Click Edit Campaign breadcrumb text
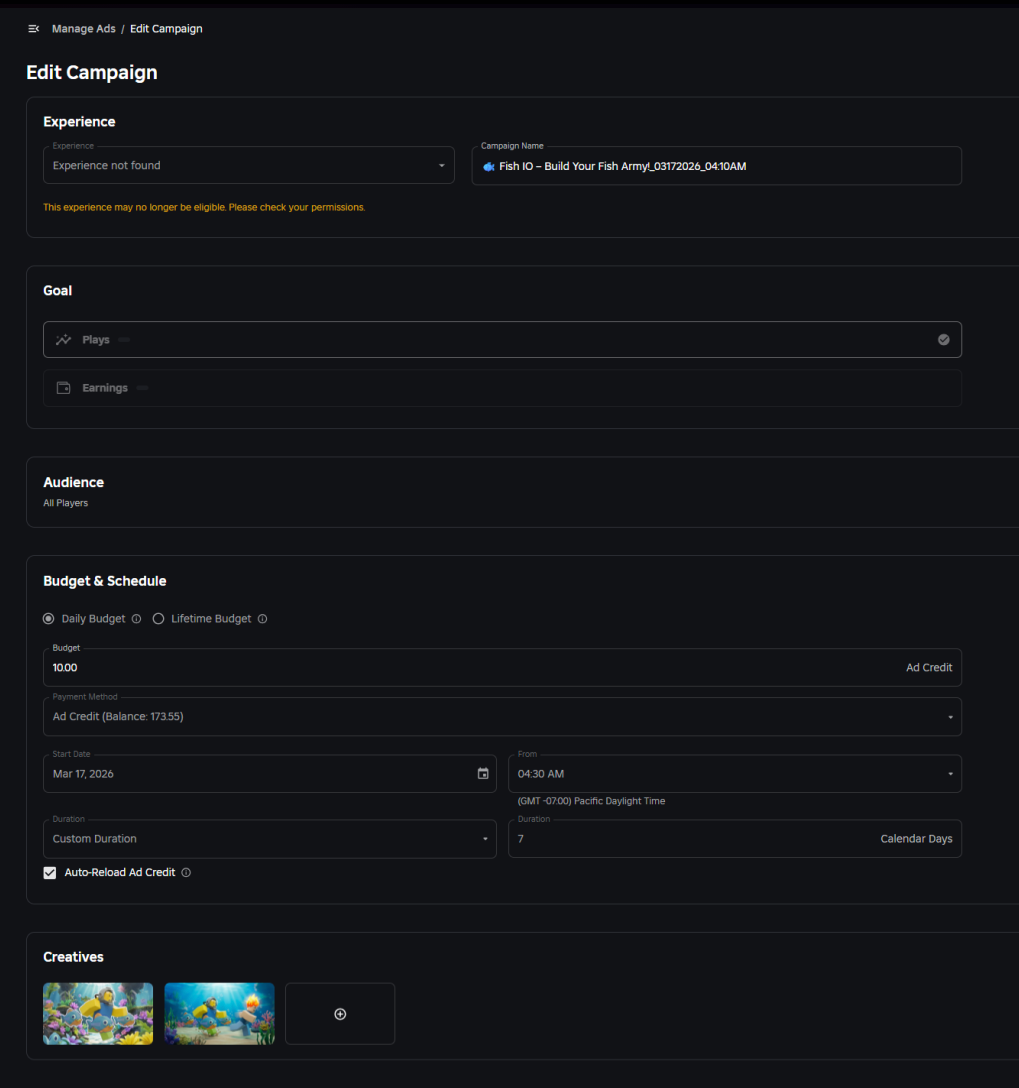Image resolution: width=1019 pixels, height=1088 pixels. coord(166,28)
